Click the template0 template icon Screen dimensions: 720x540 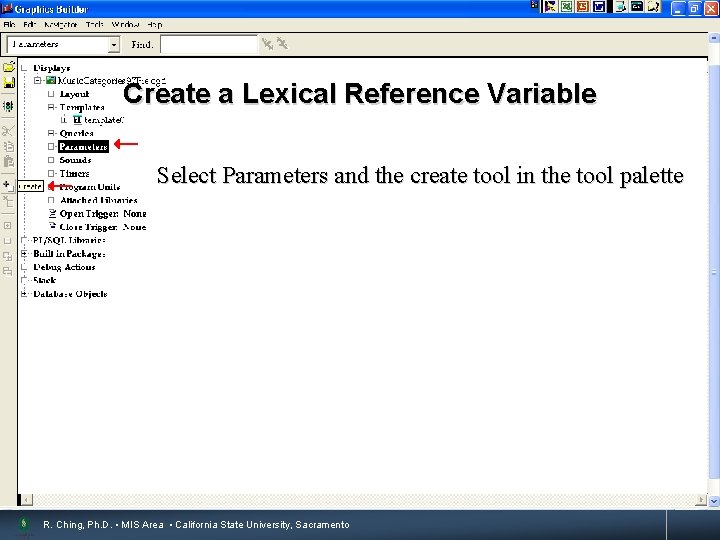click(77, 120)
